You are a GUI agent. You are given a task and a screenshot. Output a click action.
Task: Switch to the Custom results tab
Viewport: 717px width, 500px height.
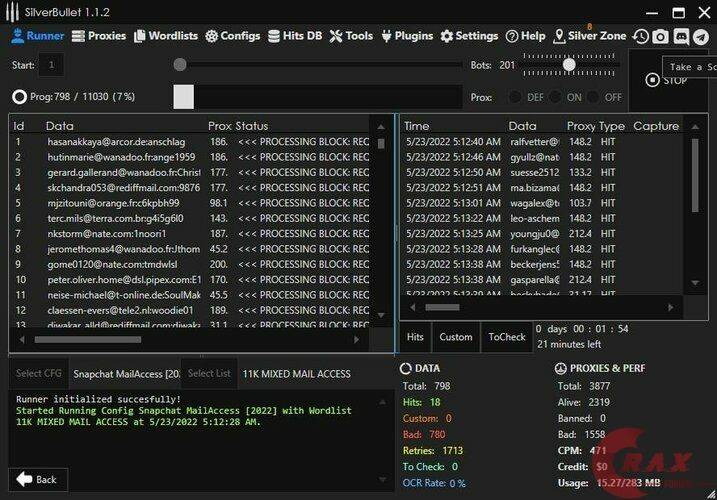tap(455, 337)
